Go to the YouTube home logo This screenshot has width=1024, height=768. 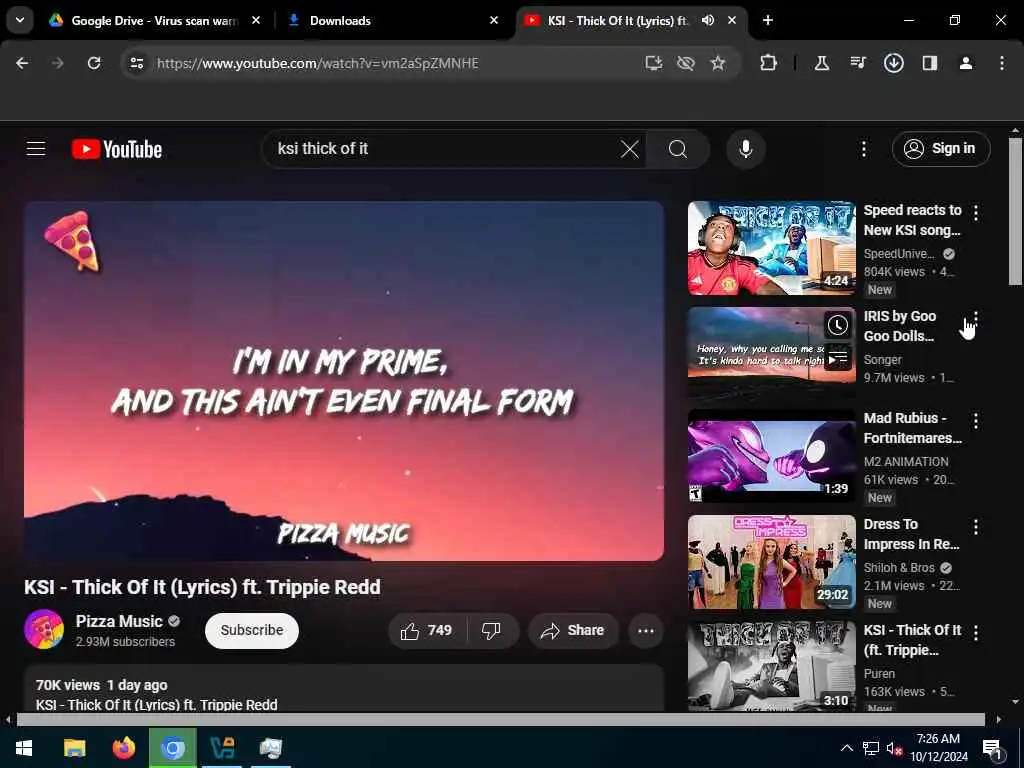(x=117, y=149)
